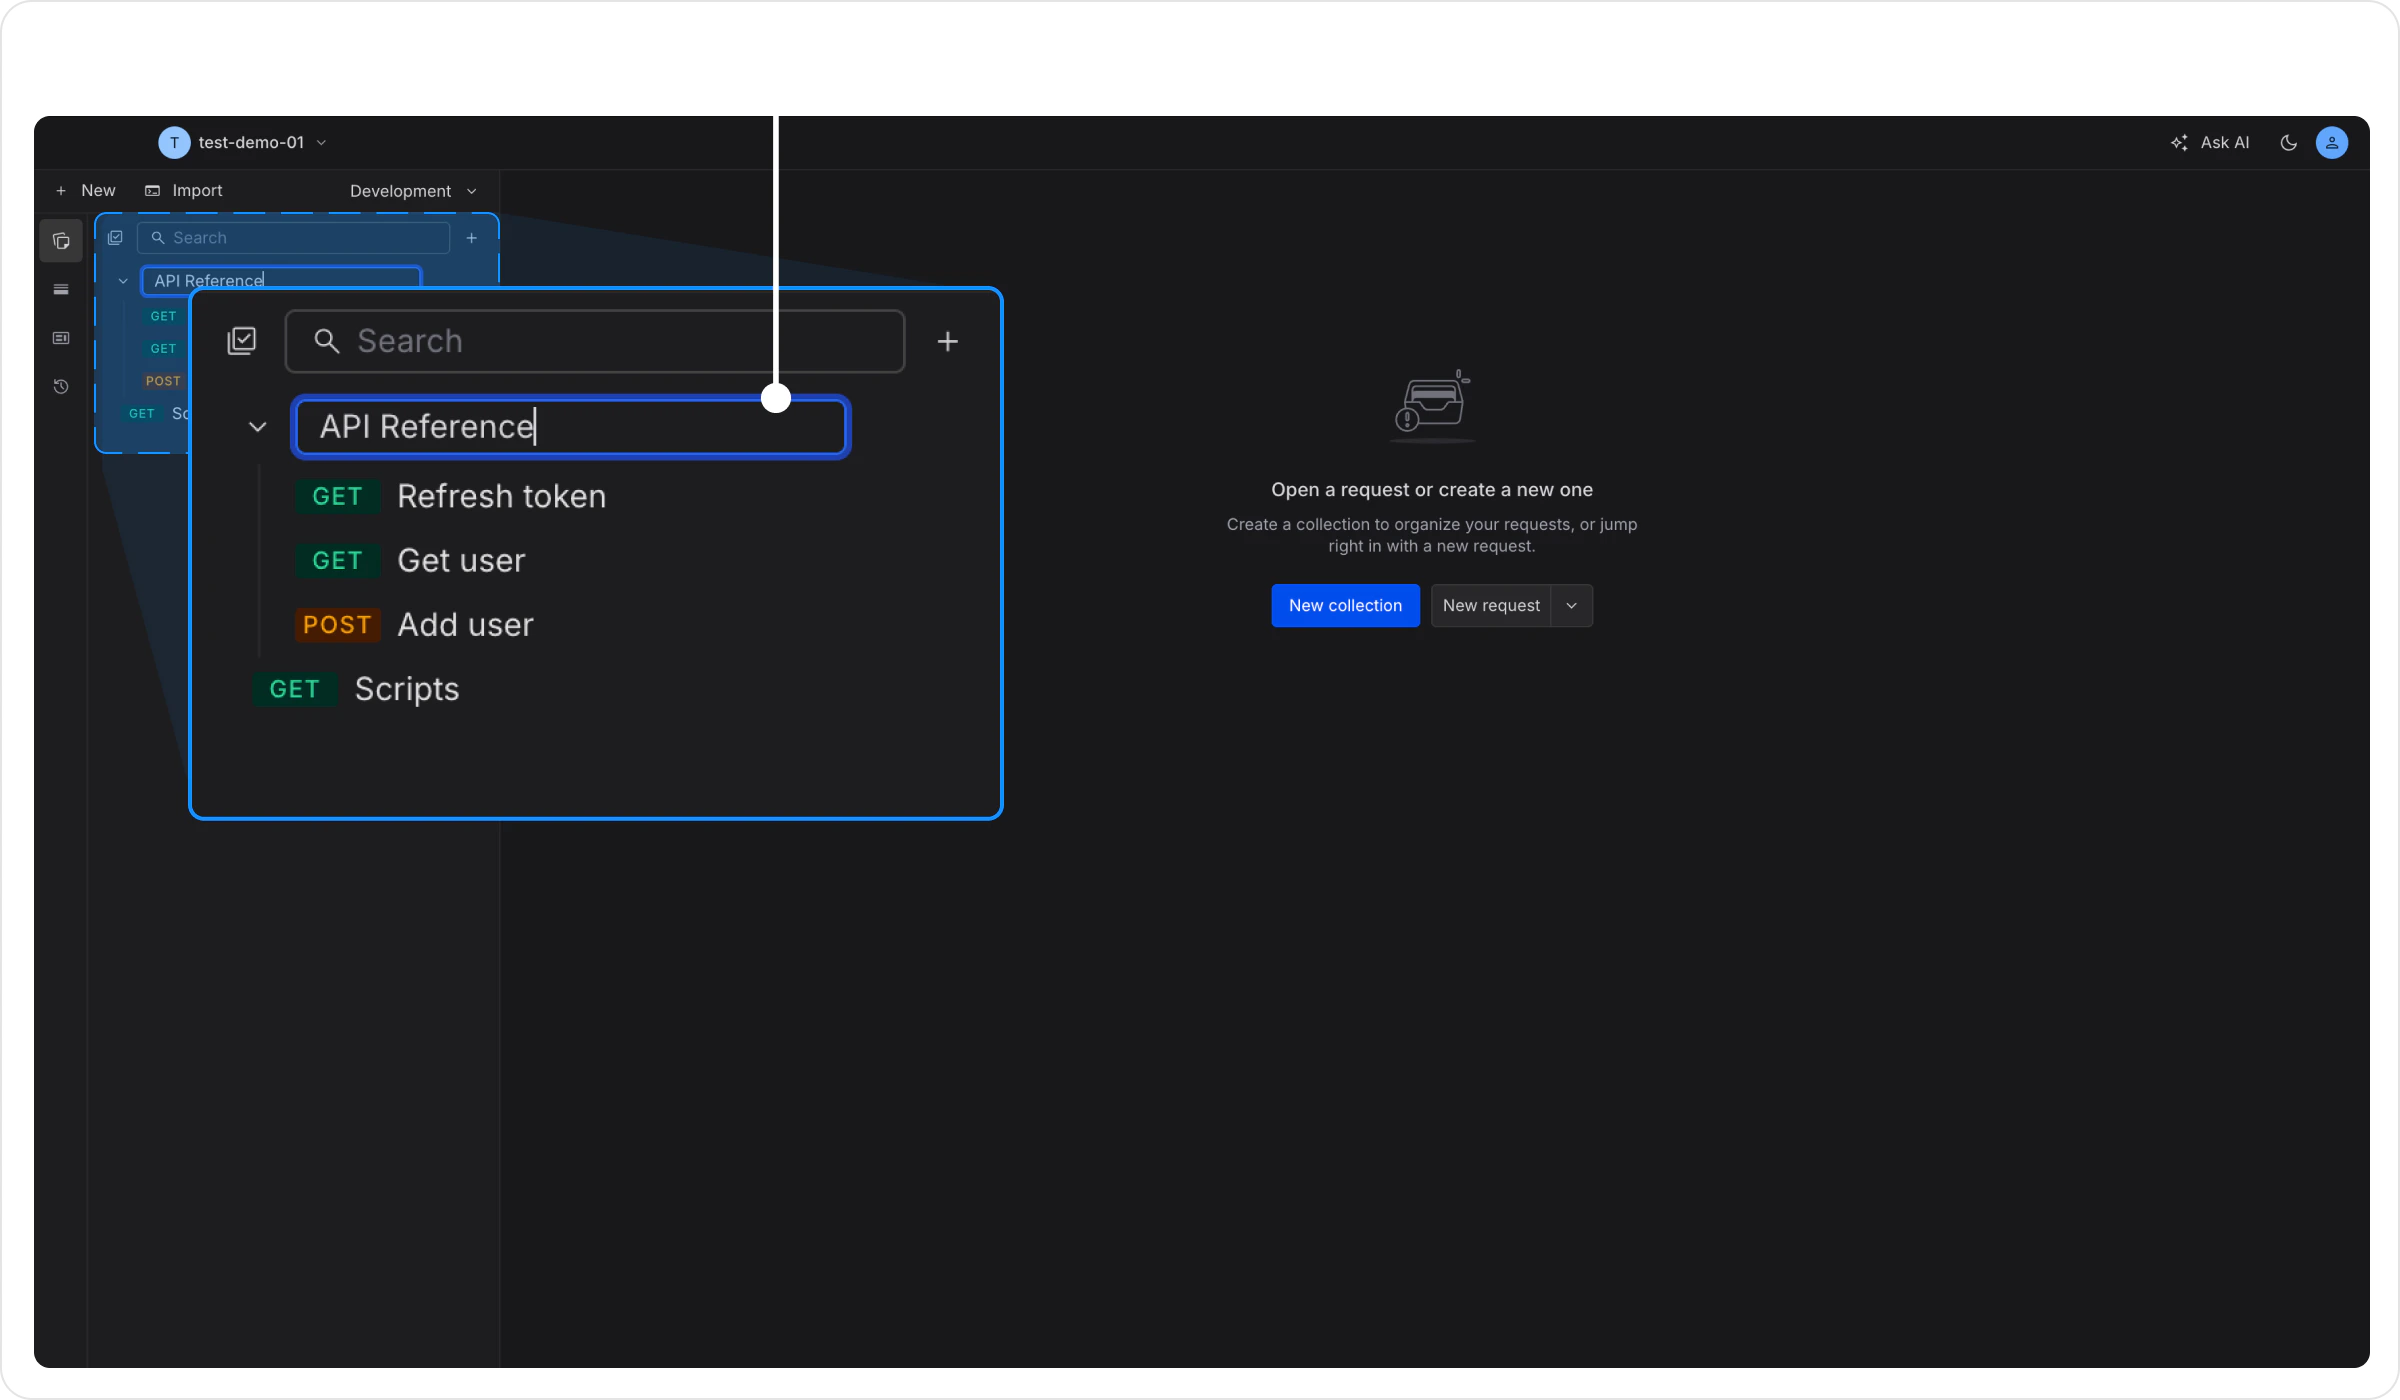Click the New button in toolbar
This screenshot has width=2400, height=1400.
tap(86, 191)
